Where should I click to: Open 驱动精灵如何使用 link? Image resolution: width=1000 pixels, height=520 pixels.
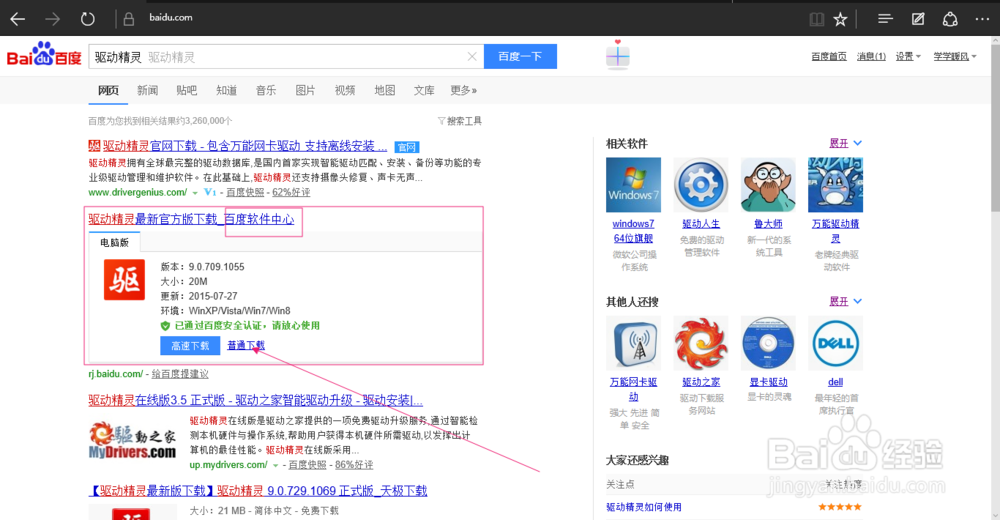[643, 507]
